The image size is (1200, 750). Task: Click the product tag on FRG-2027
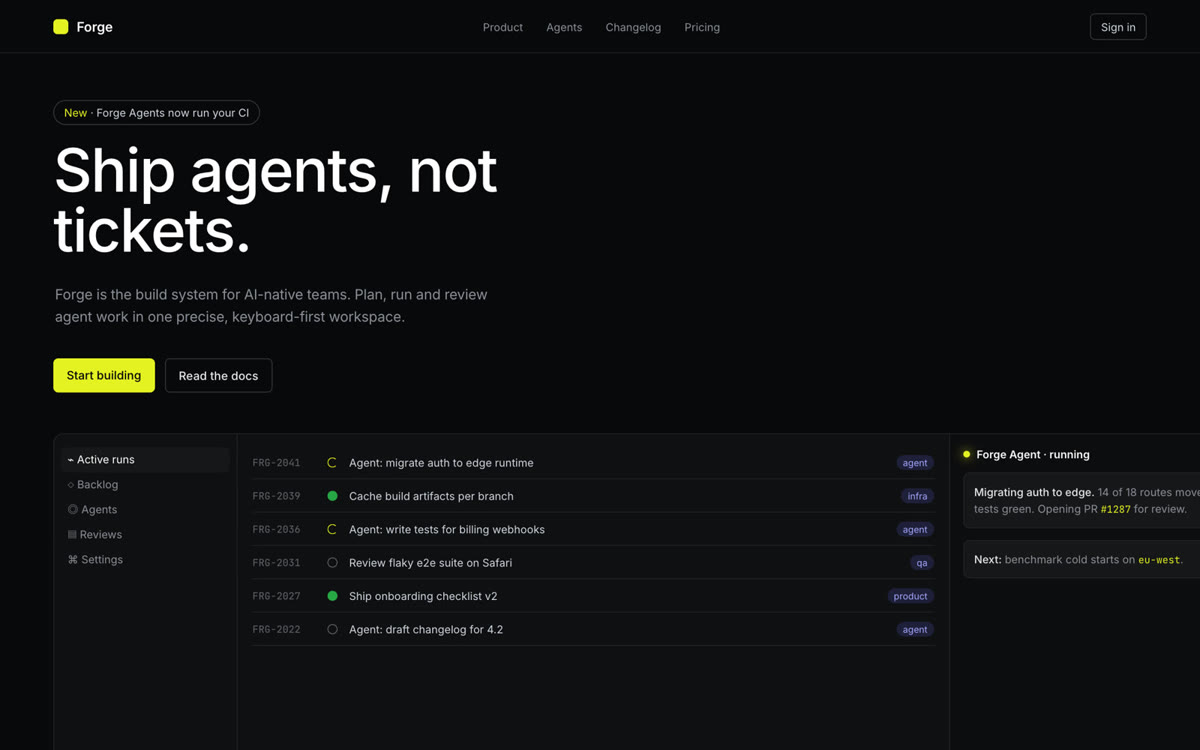coord(910,596)
